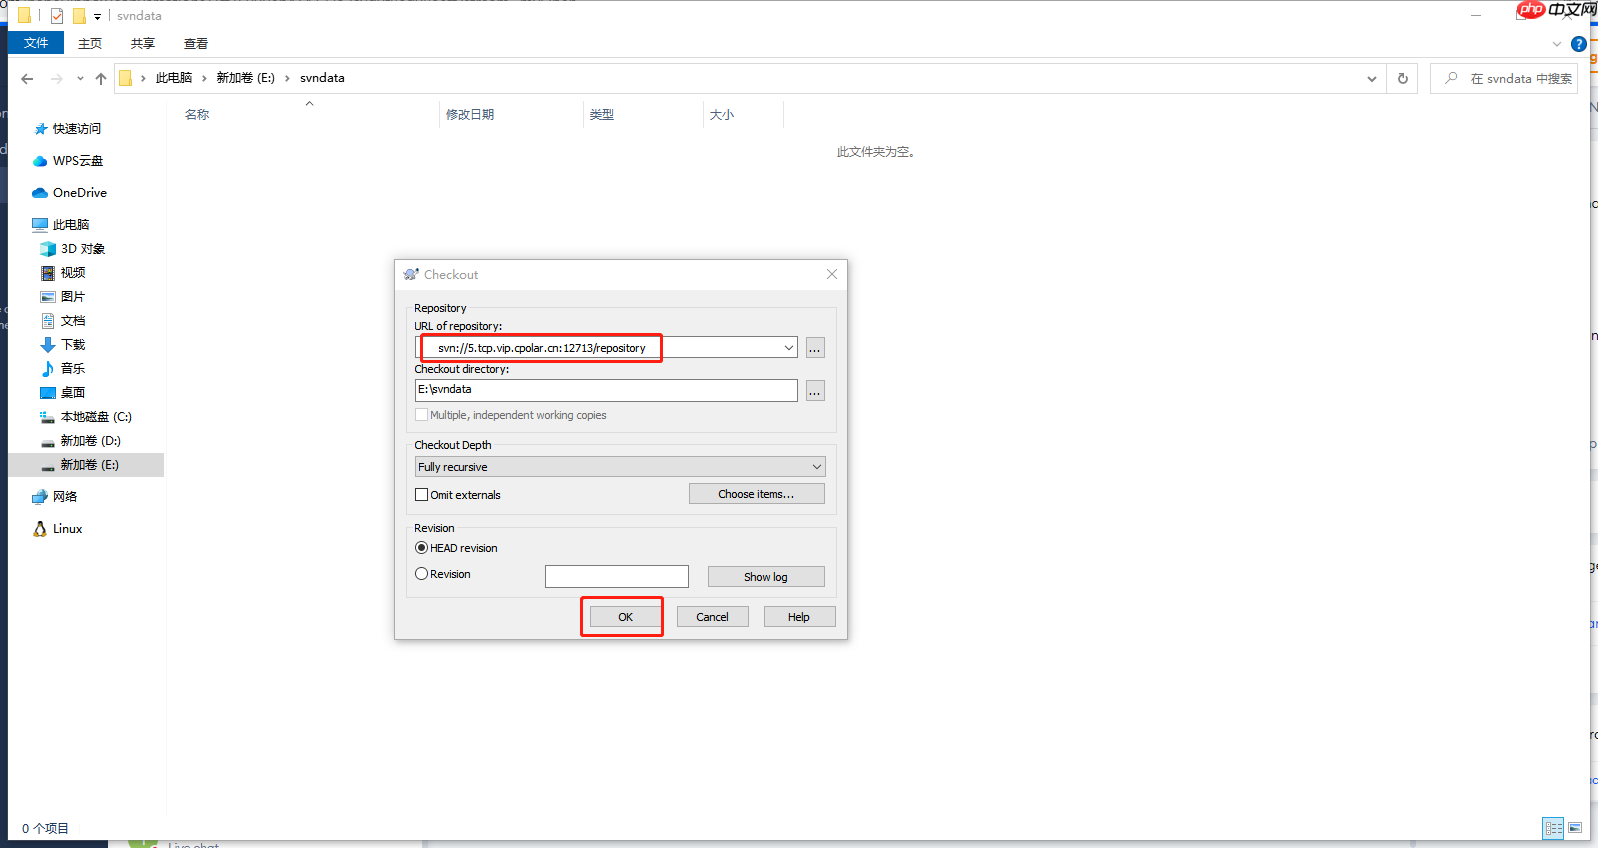Select 新加卷 (E:) in sidebar
This screenshot has width=1598, height=848.
tap(86, 465)
